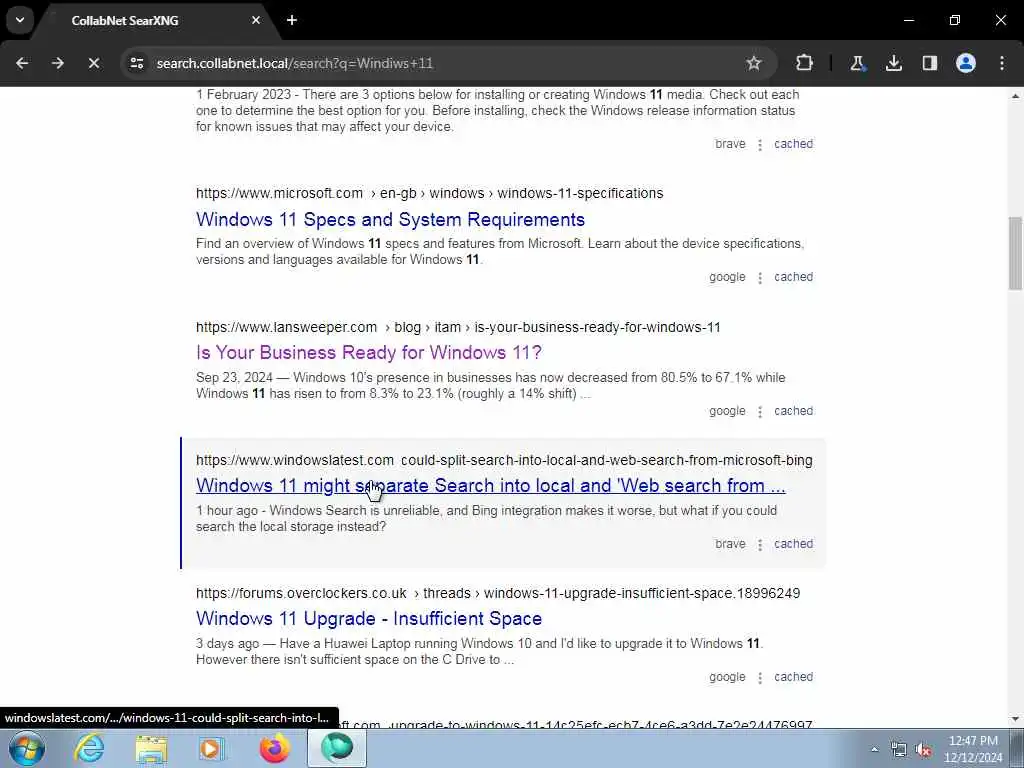Expand options dots for overclockers result
This screenshot has width=1024, height=768.
[760, 679]
